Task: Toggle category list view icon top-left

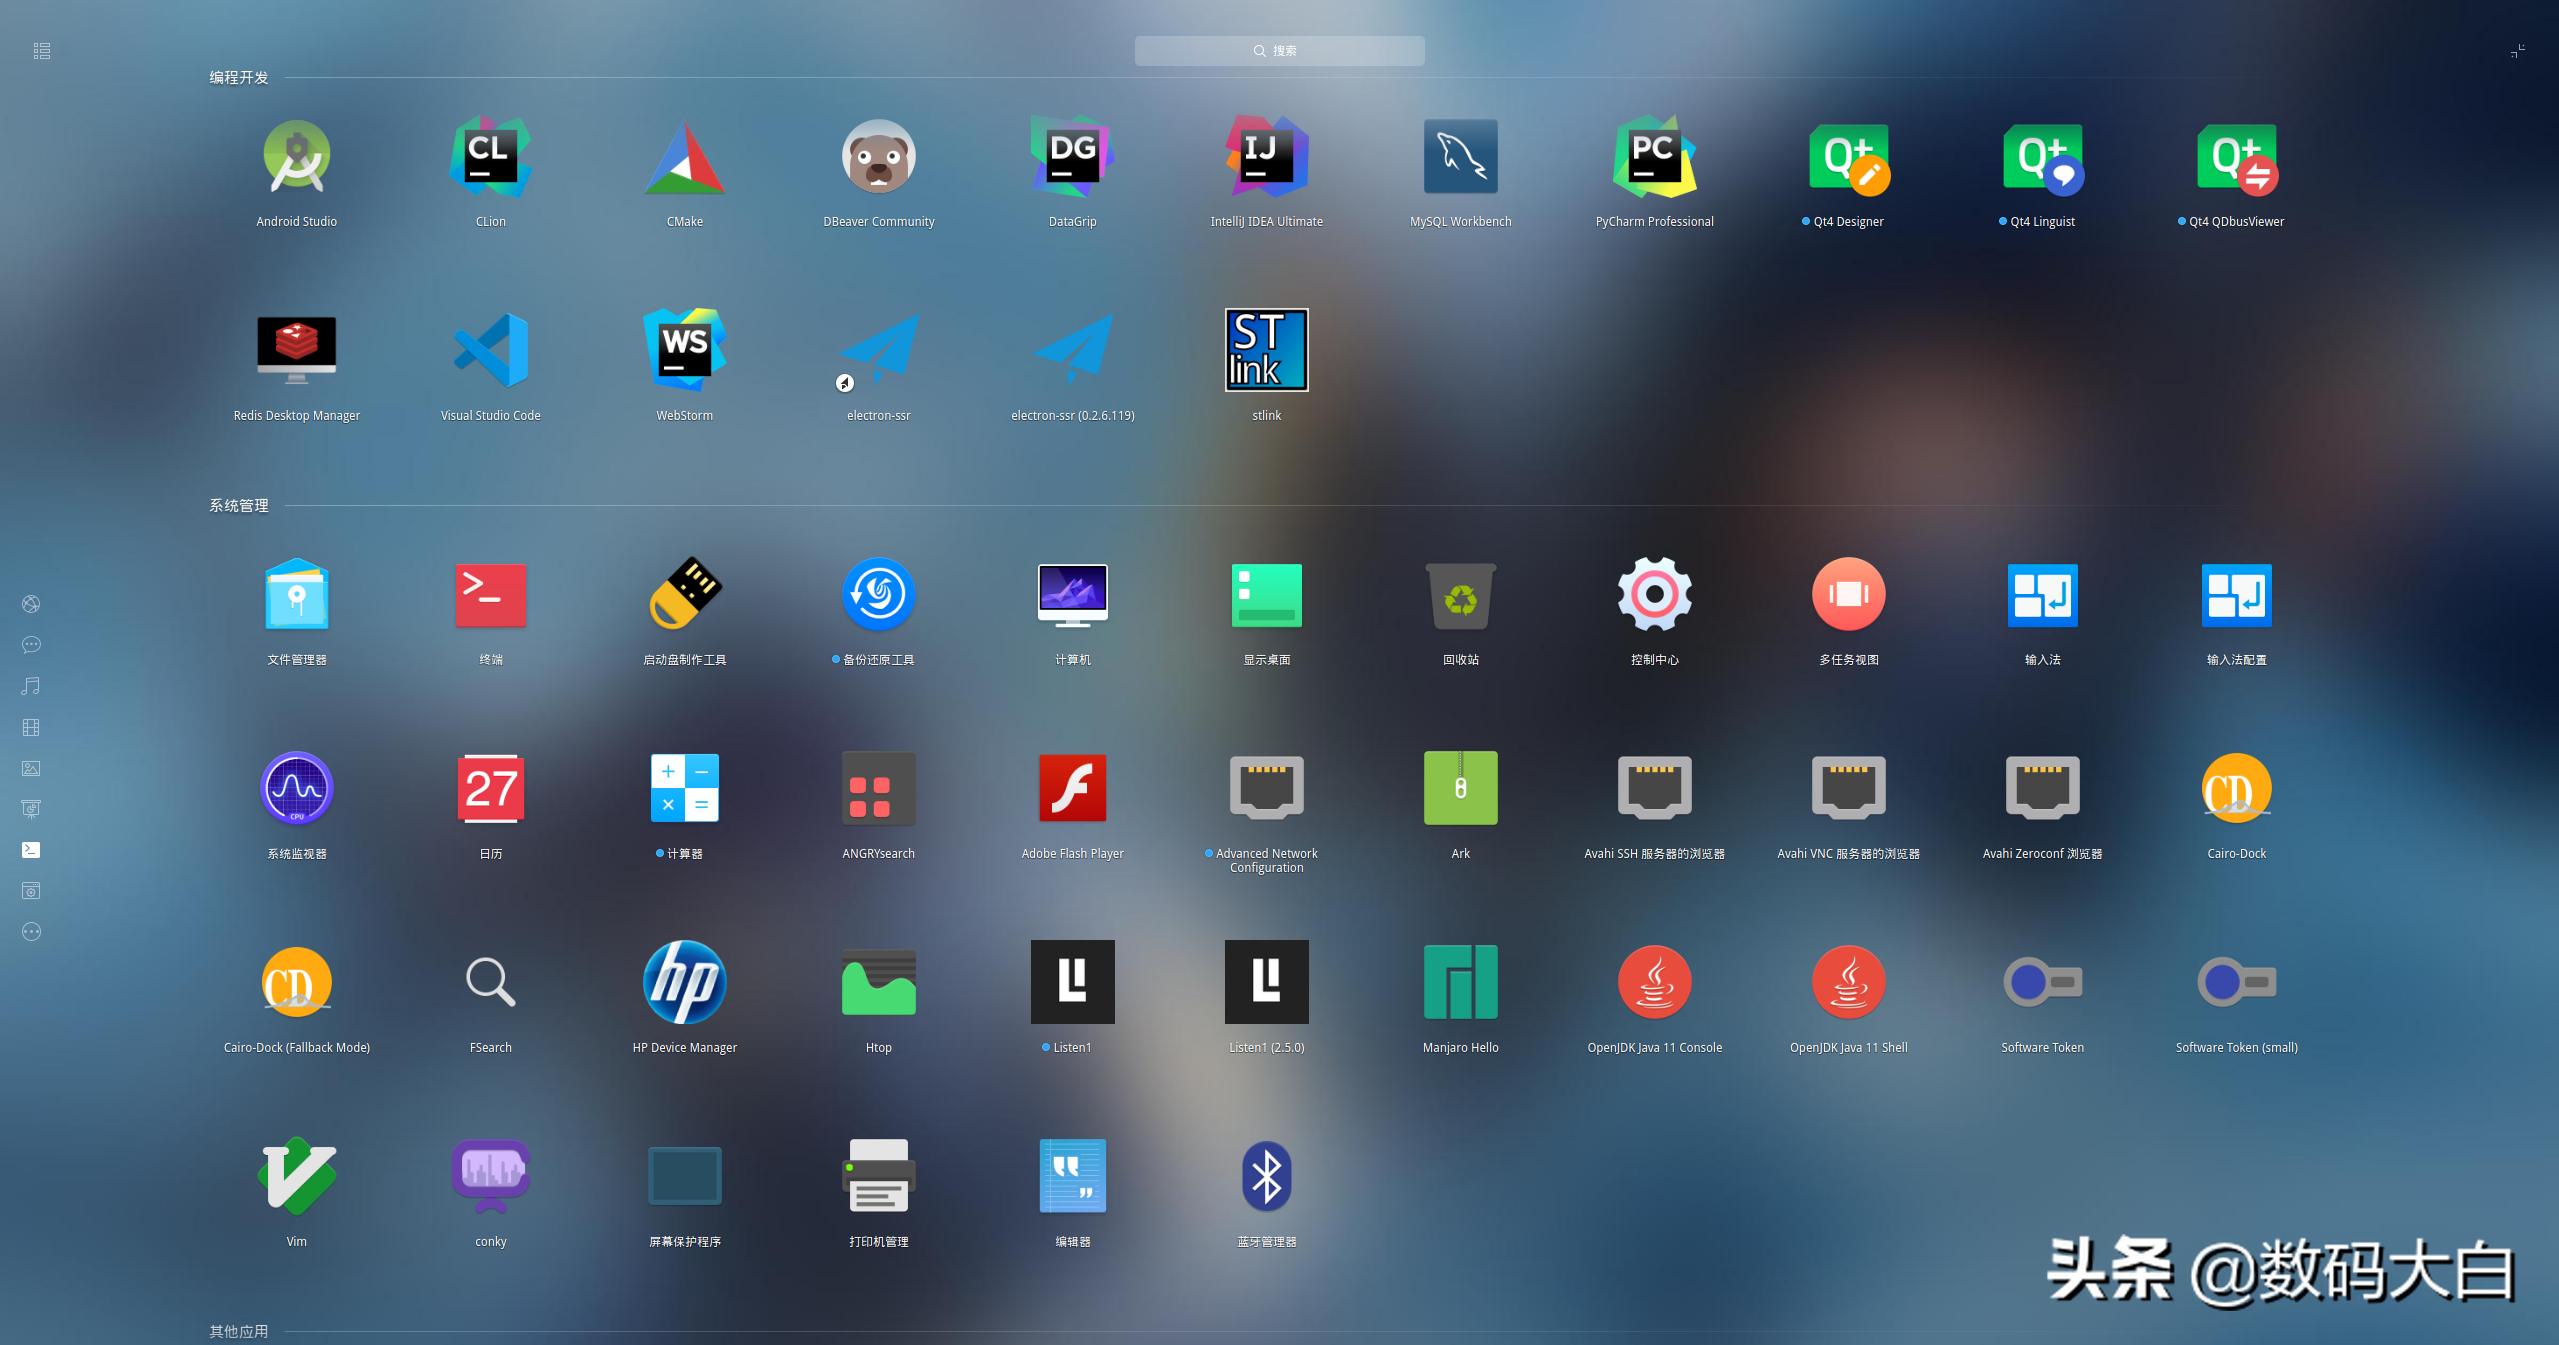Action: pos(41,51)
